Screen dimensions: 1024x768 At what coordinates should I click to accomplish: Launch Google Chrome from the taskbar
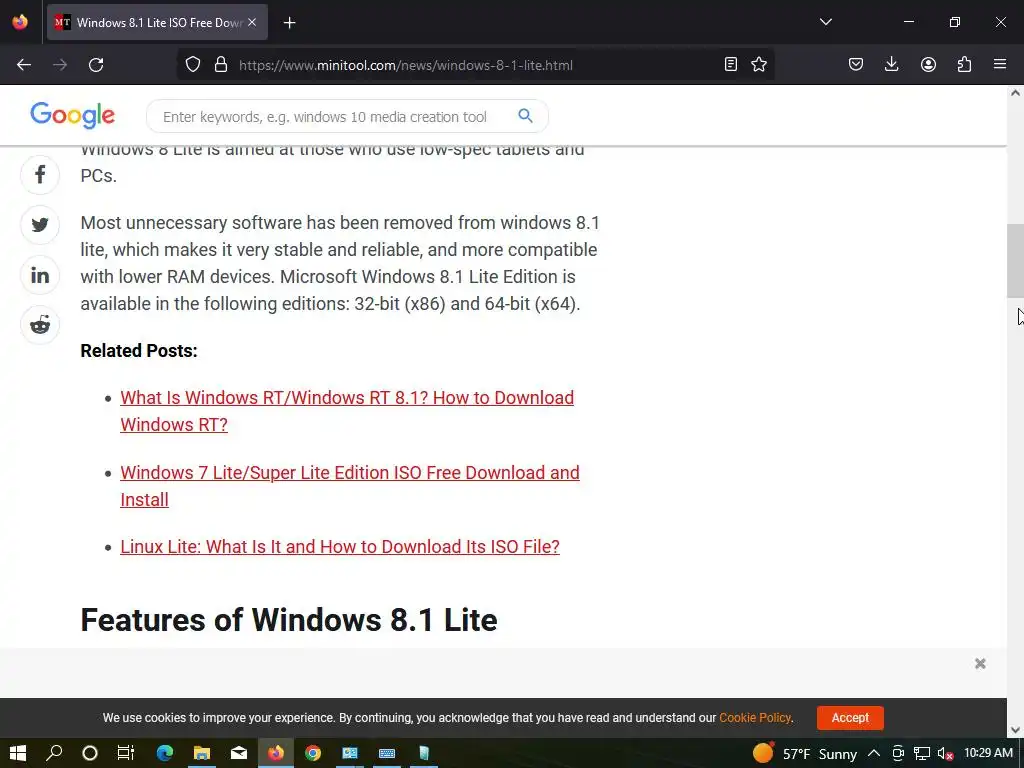pos(313,753)
